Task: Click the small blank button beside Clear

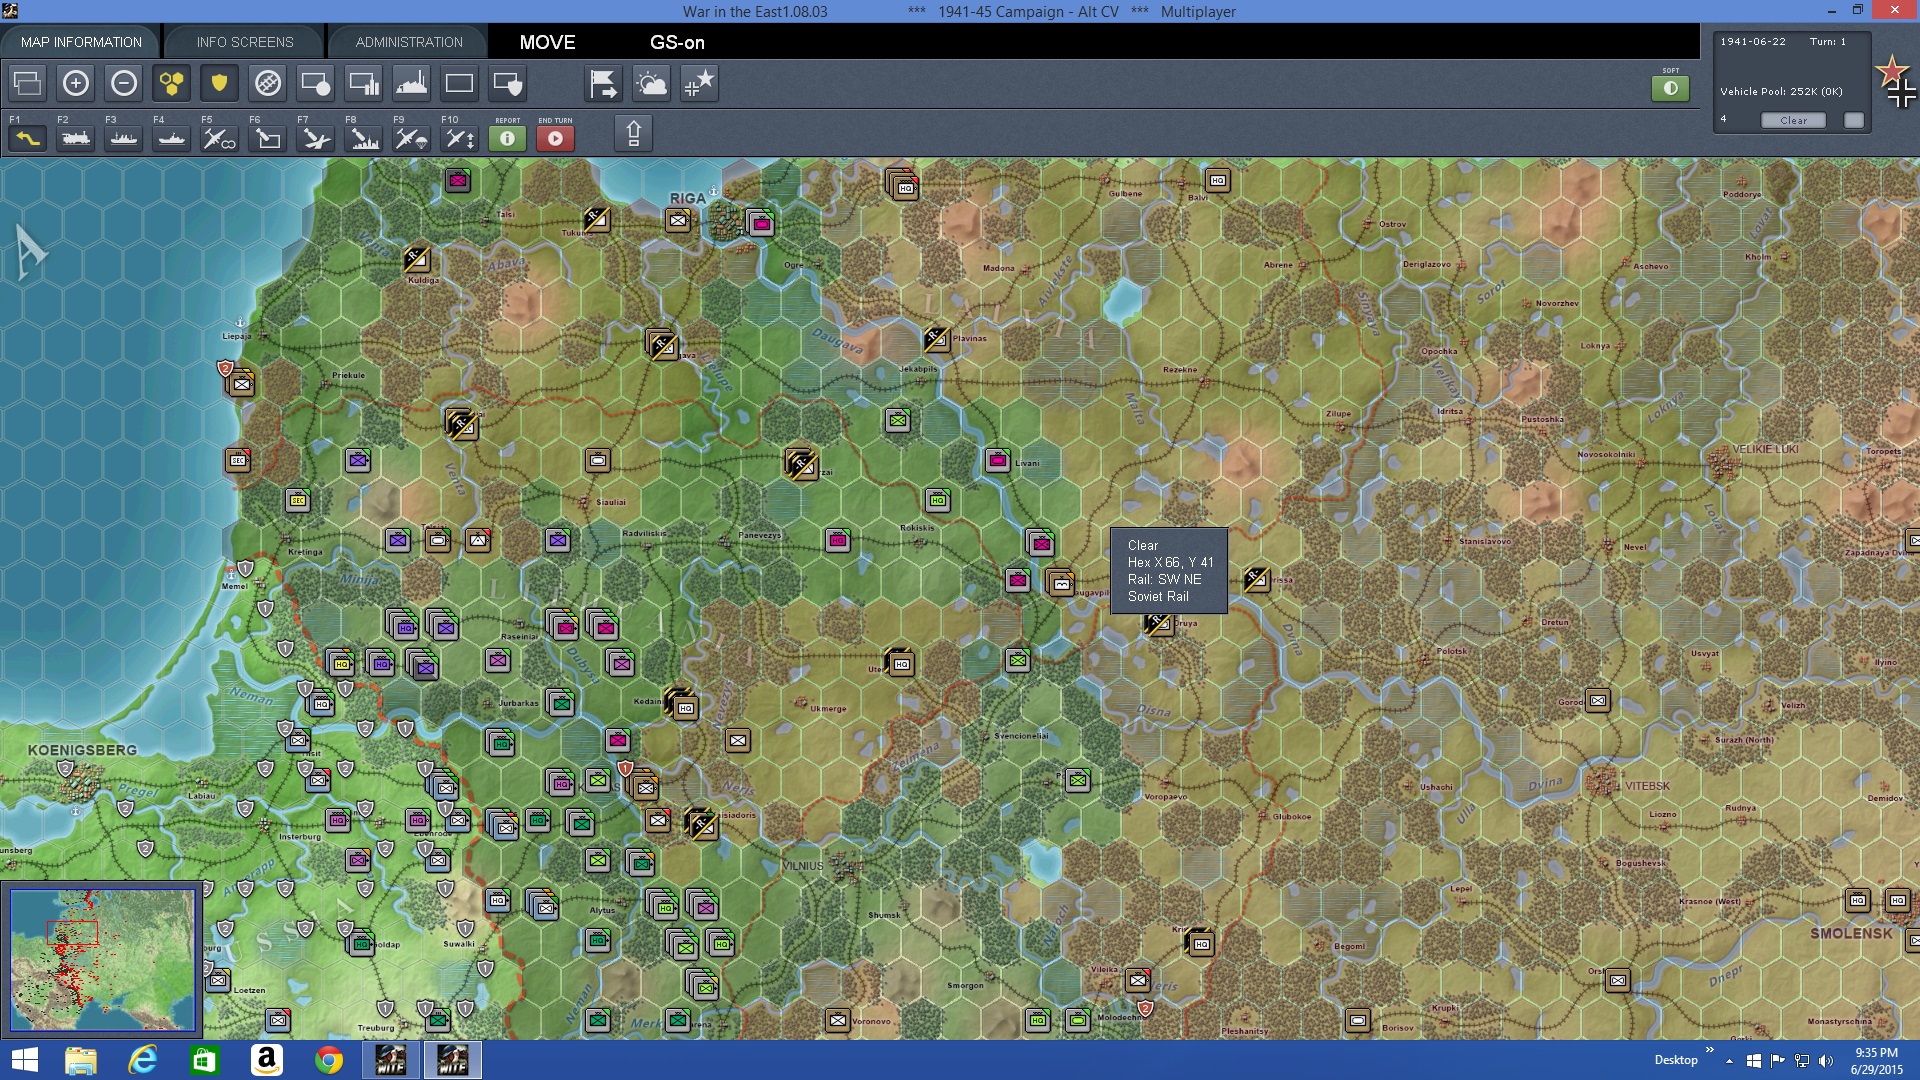Action: (x=1854, y=120)
